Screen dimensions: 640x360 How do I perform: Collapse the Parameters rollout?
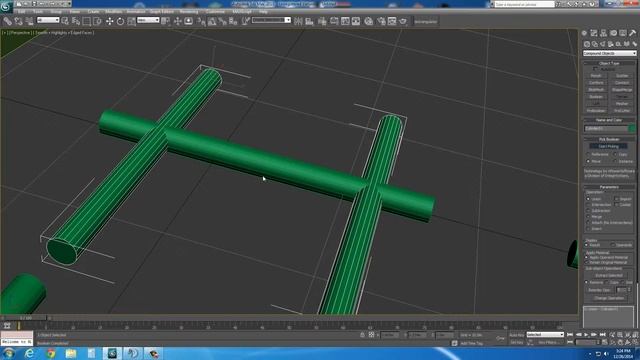coord(609,187)
